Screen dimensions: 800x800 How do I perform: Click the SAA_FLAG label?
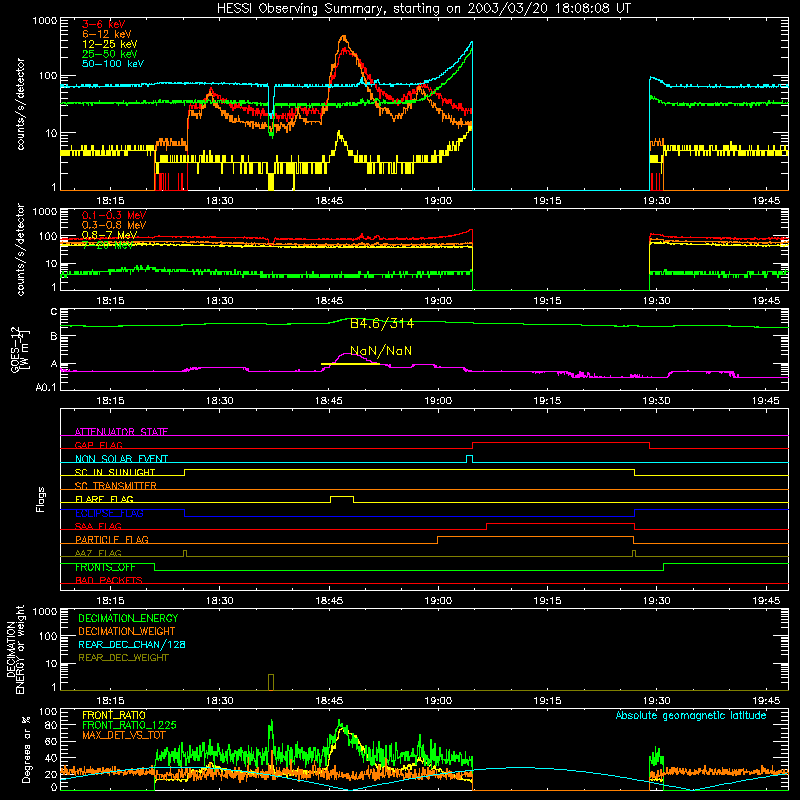pyautogui.click(x=98, y=526)
